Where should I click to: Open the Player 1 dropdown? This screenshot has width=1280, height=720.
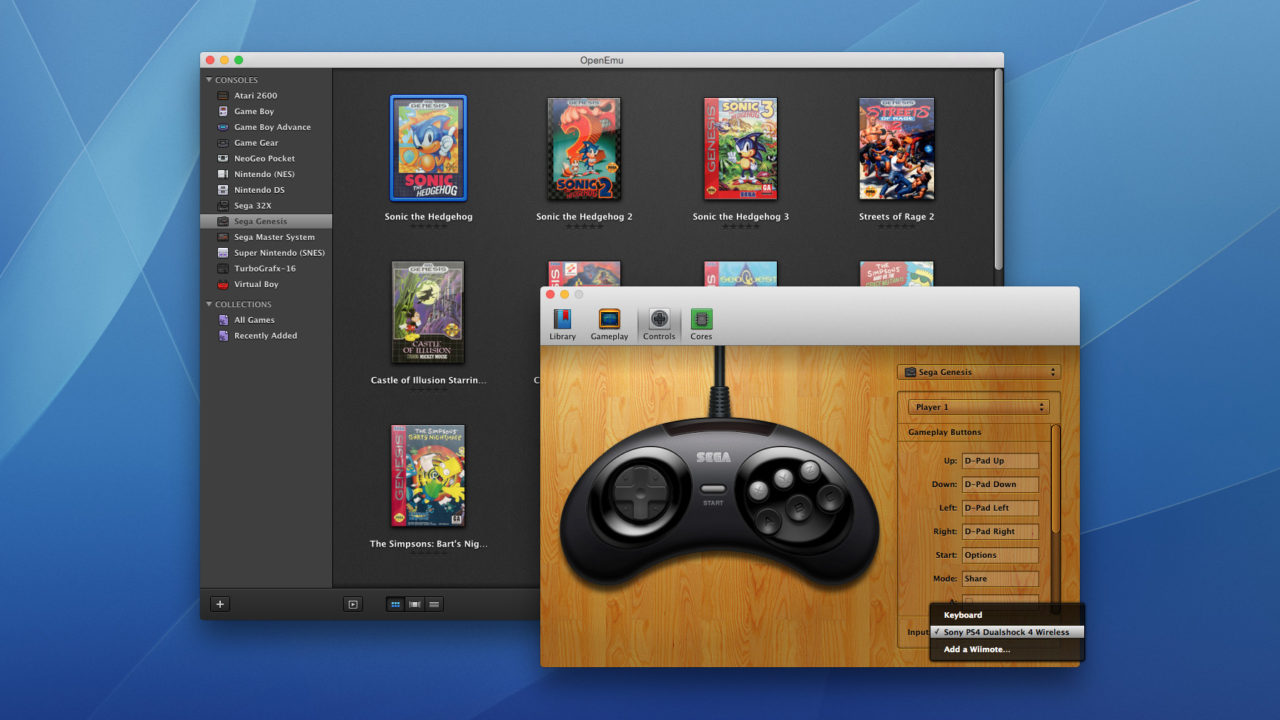tap(979, 407)
